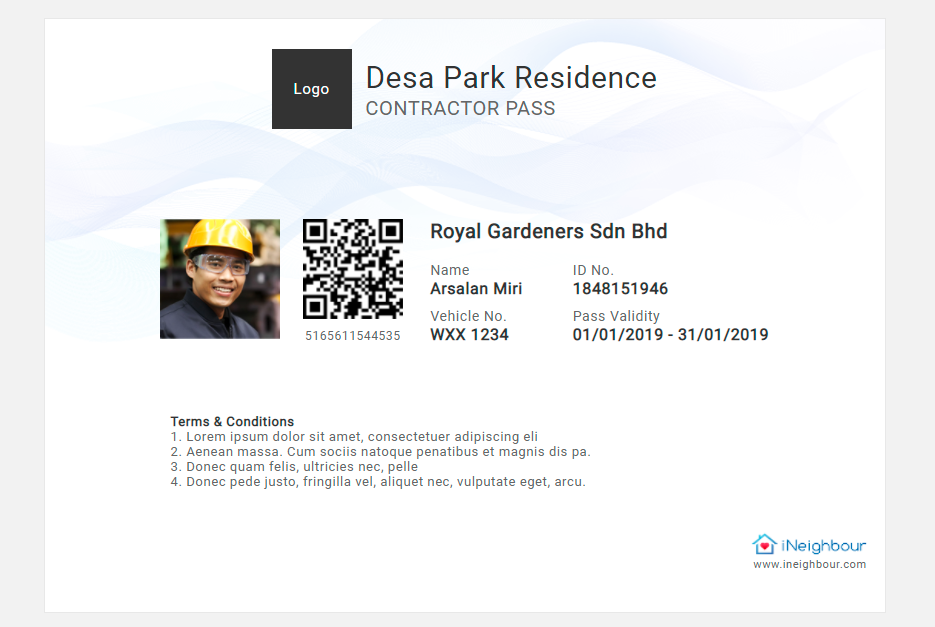
Task: Click the iNeighbour brand name text
Action: [x=823, y=546]
